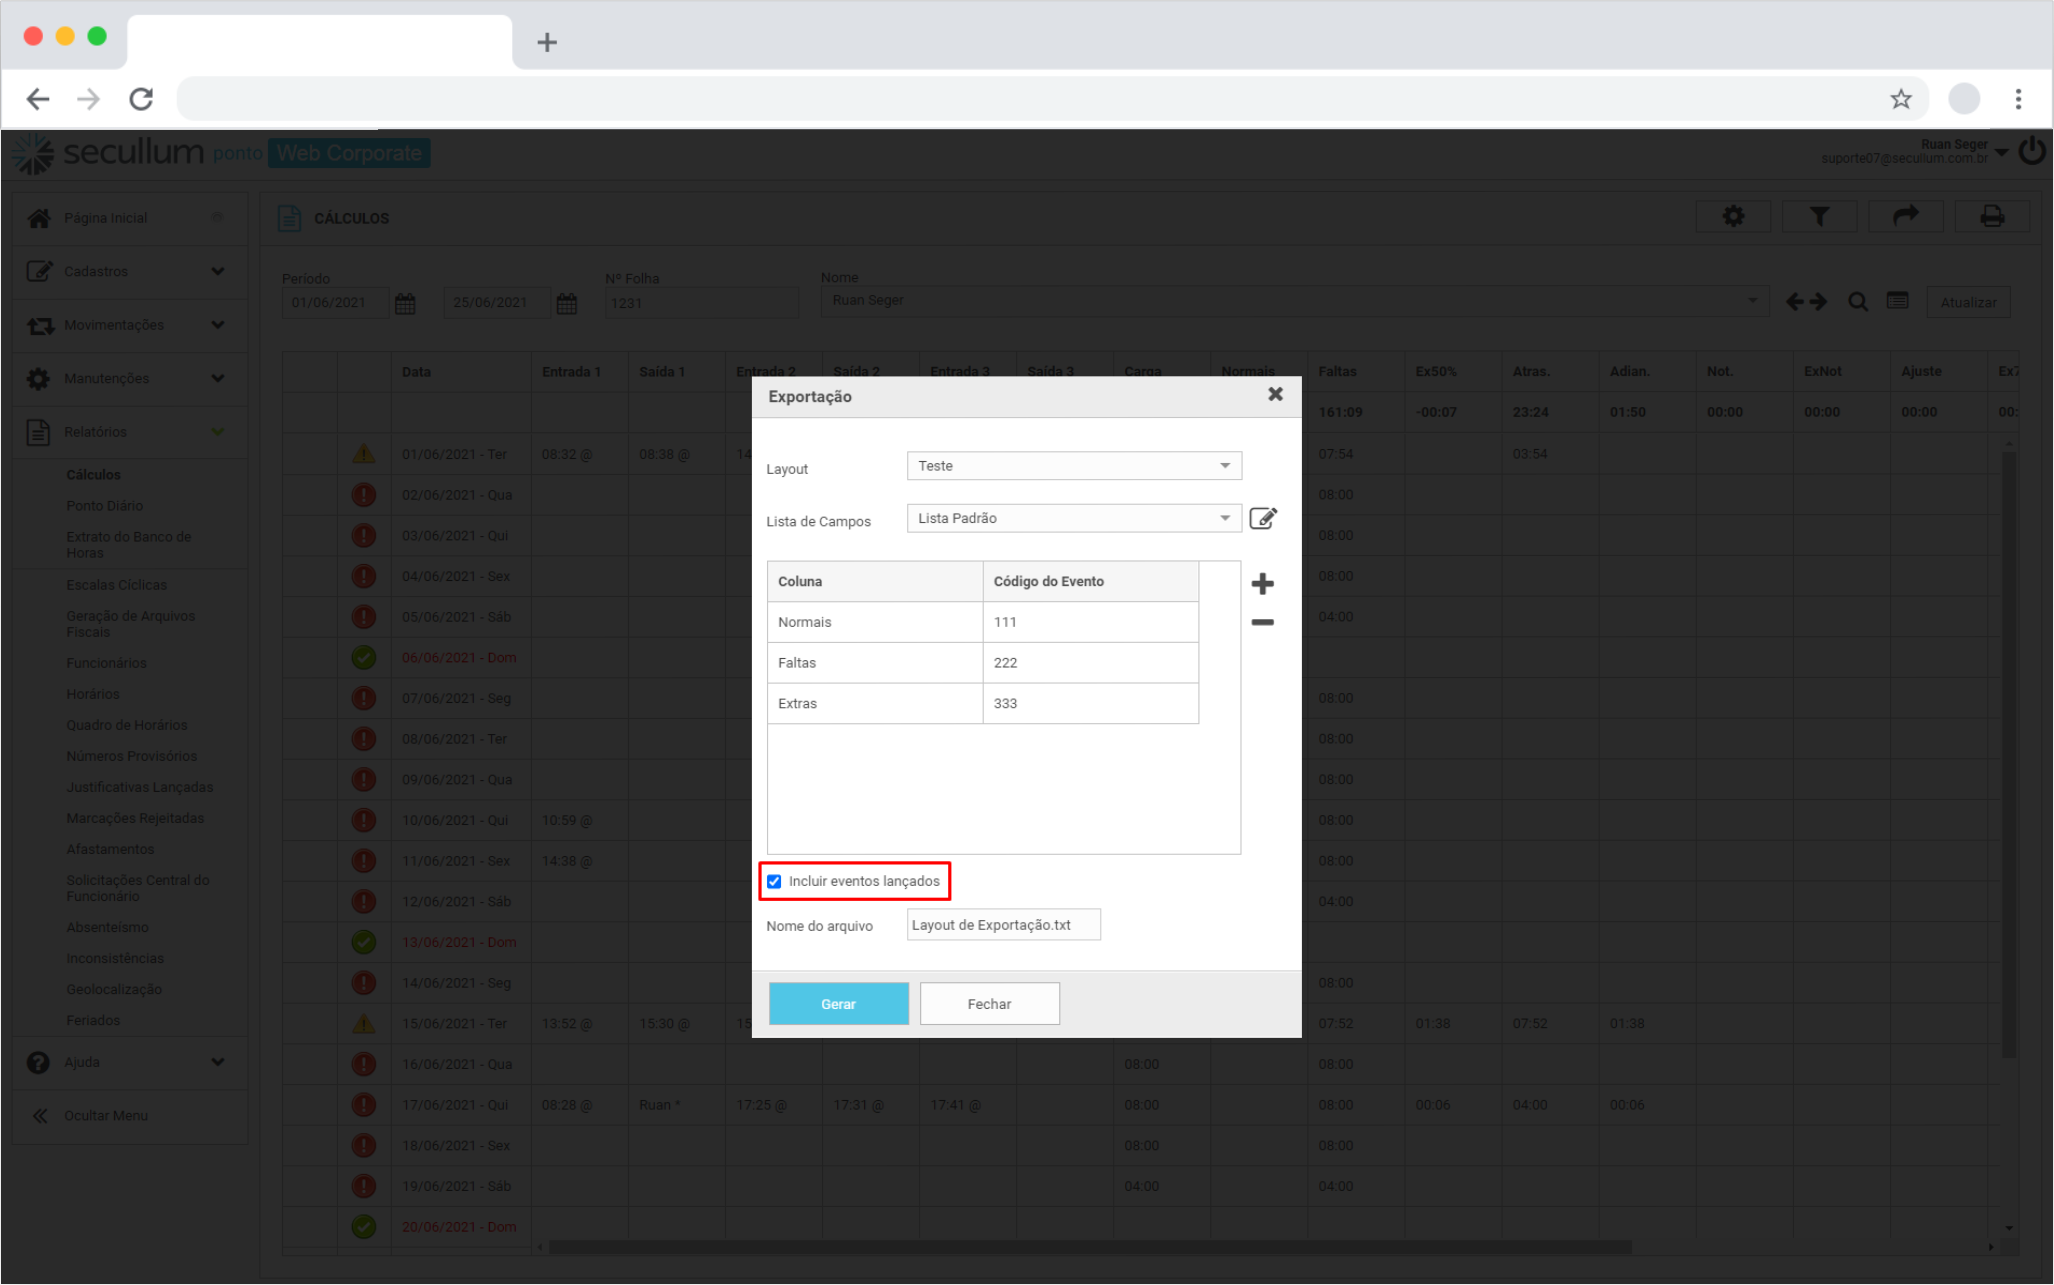Viewport: 2054px width, 1285px height.
Task: Click the Fechar button
Action: pyautogui.click(x=989, y=1004)
